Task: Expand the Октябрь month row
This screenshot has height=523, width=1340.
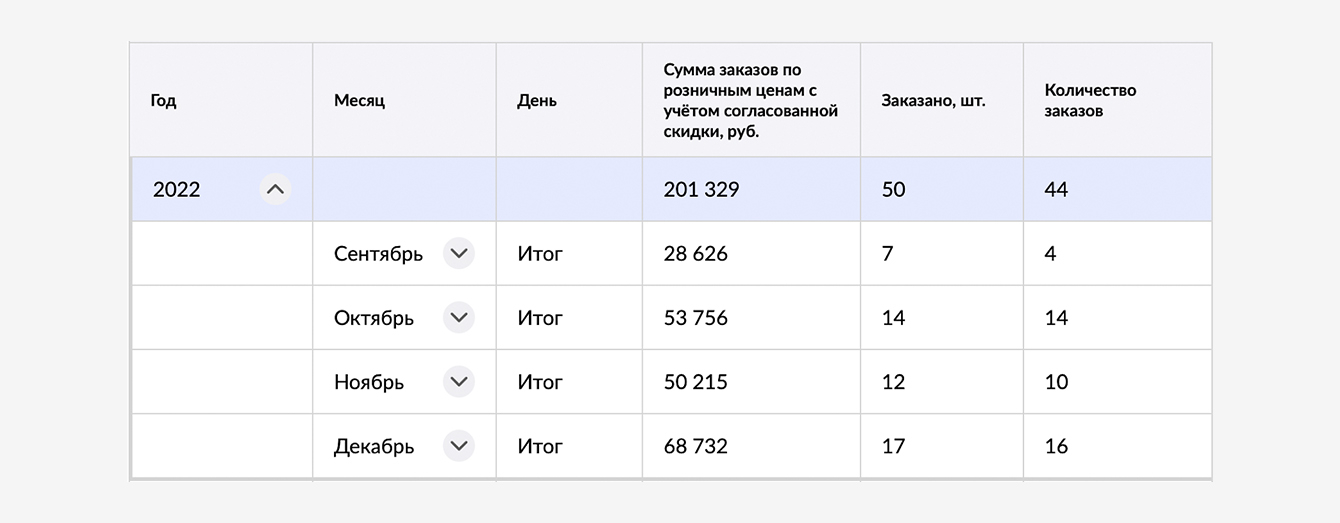Action: (459, 318)
